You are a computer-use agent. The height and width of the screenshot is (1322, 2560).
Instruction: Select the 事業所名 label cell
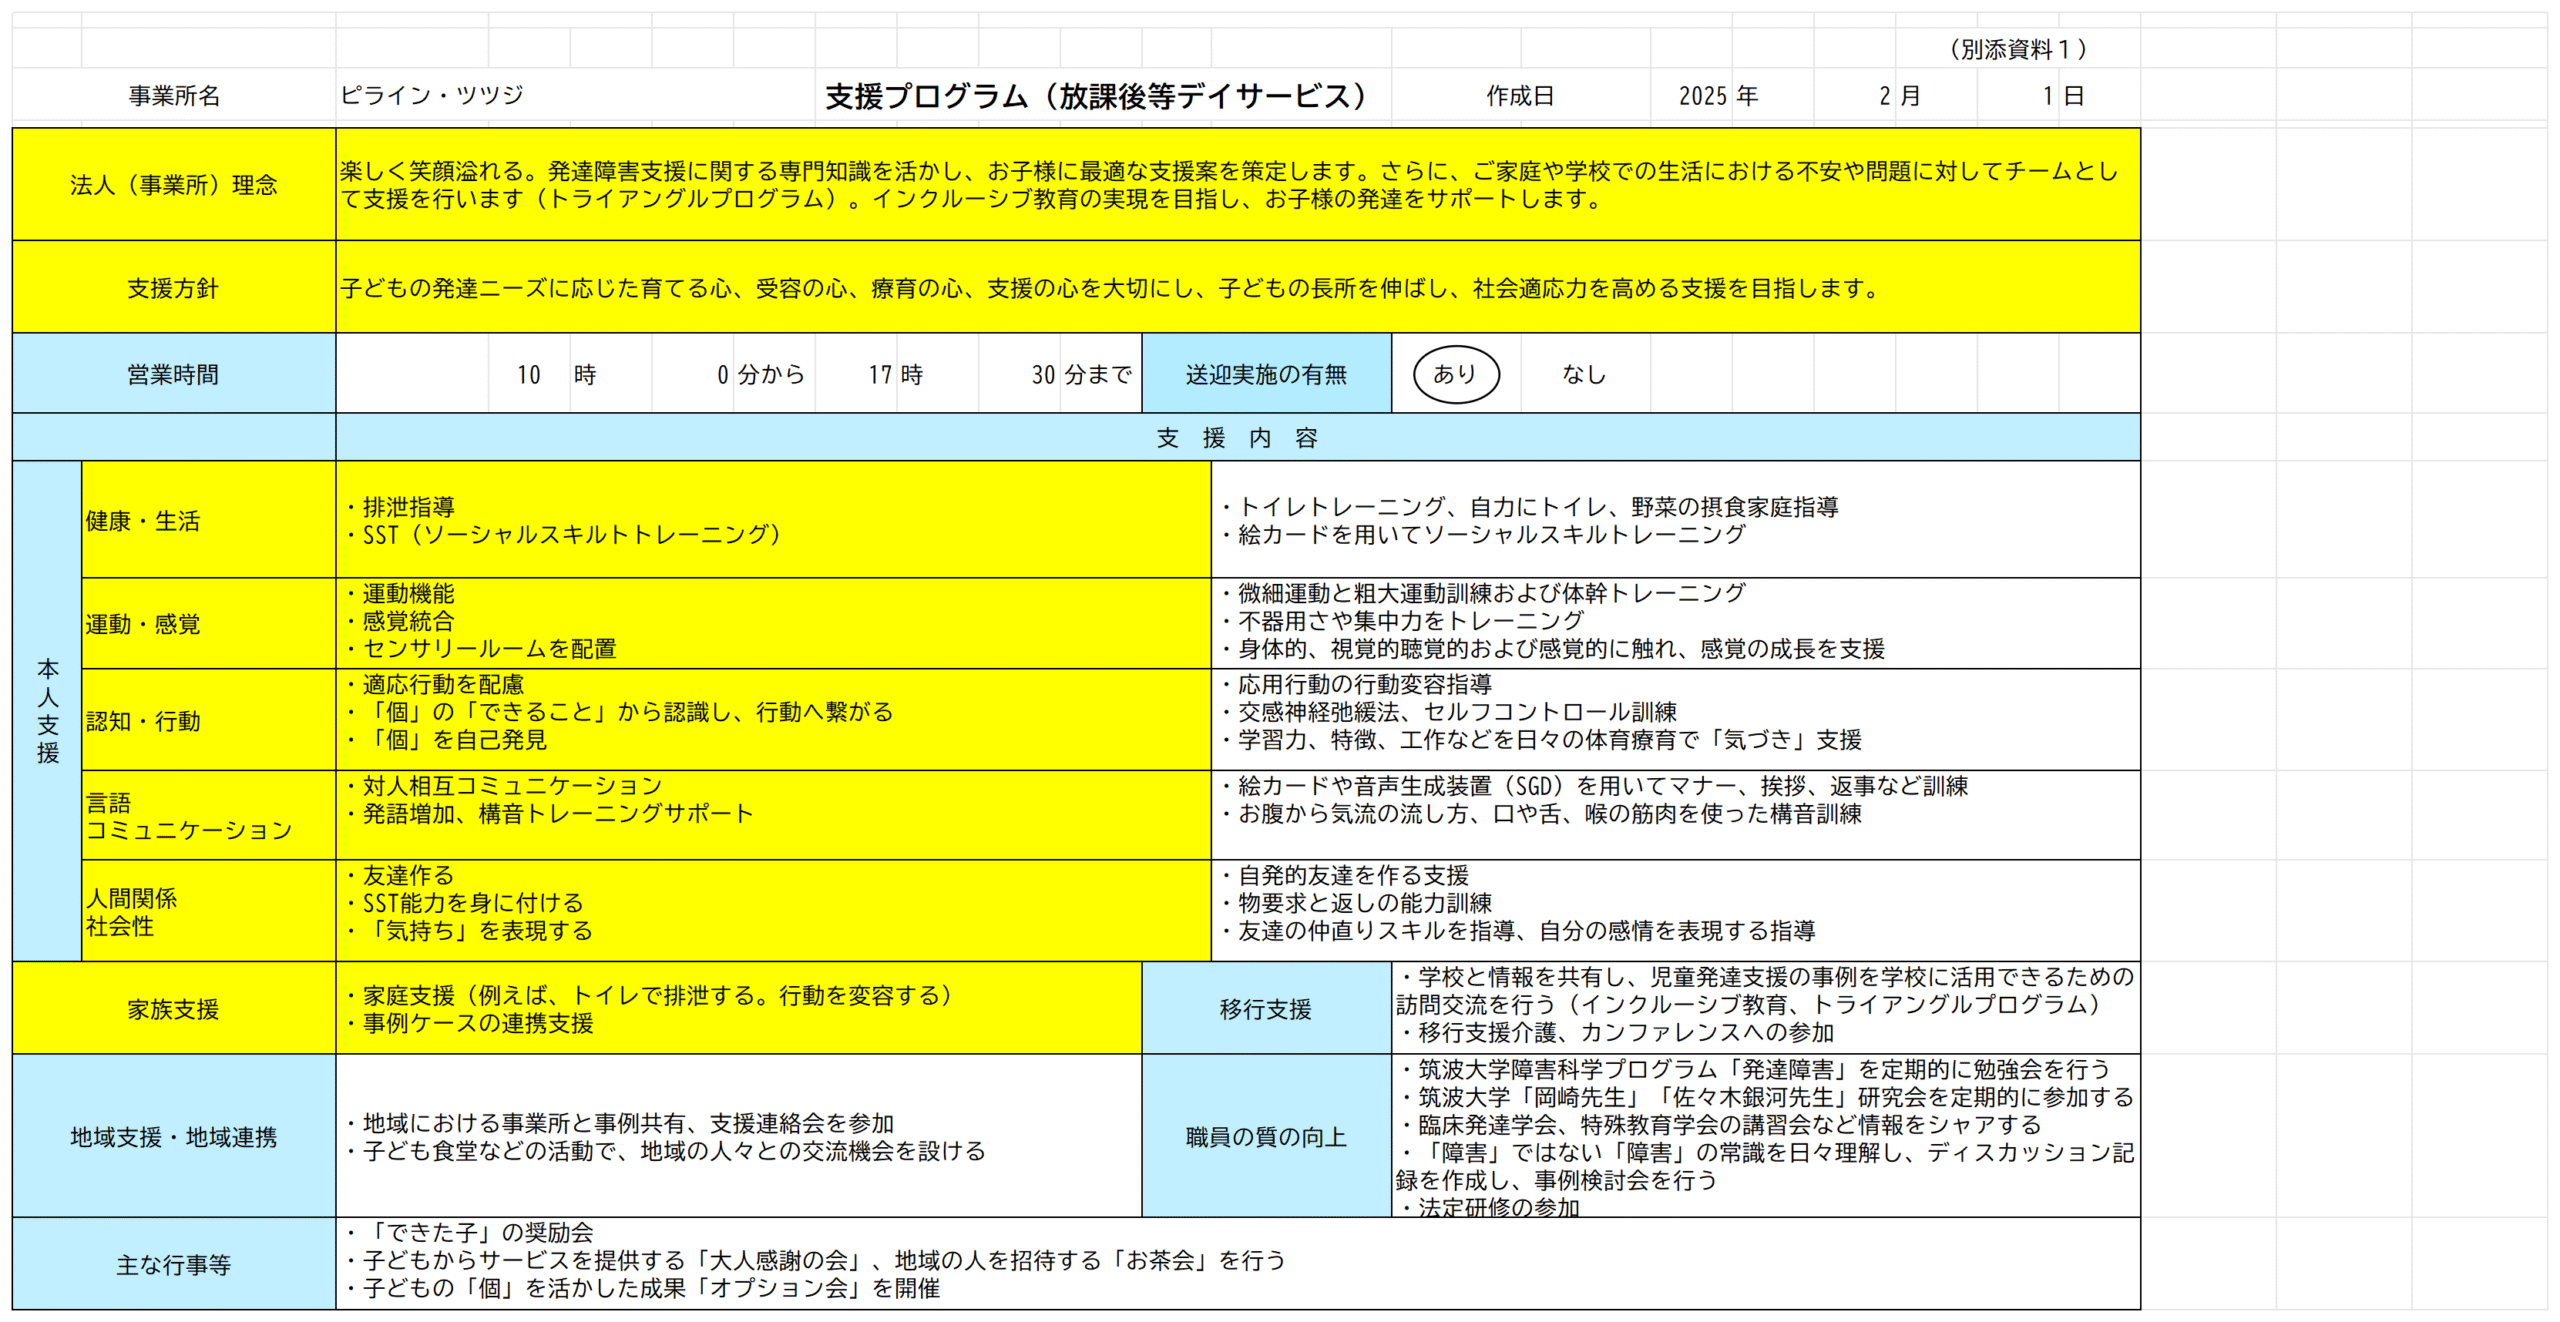pyautogui.click(x=174, y=96)
